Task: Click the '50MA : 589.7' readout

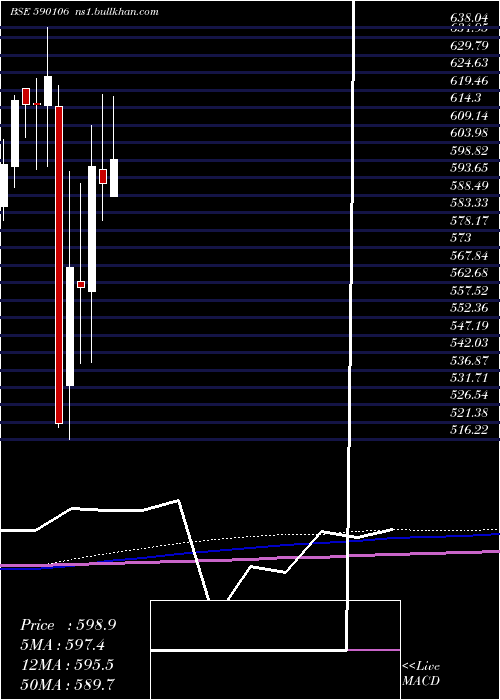Action: [68, 684]
